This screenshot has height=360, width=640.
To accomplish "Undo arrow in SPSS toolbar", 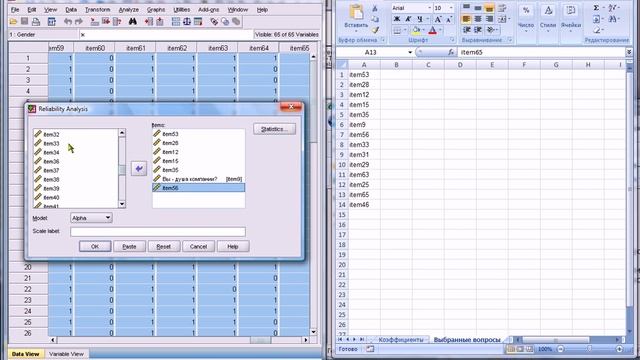I will pyautogui.click(x=68, y=21).
